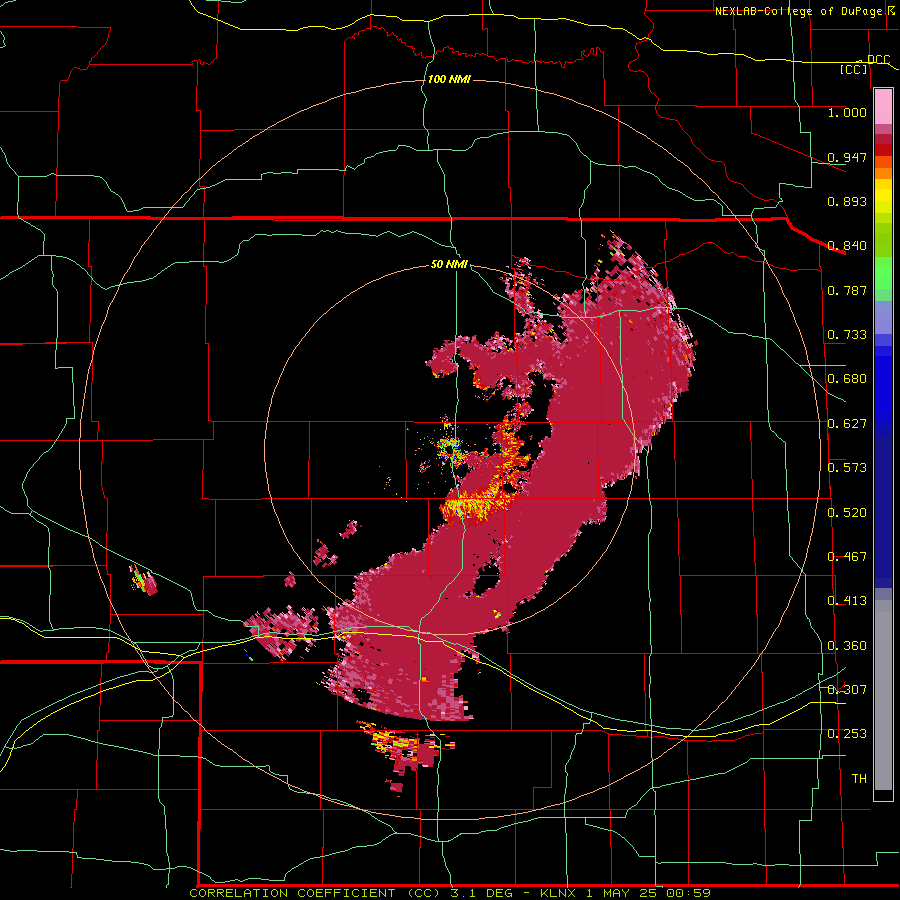Pick the yellow segment of the color bar
The height and width of the screenshot is (900, 900).
[x=883, y=196]
